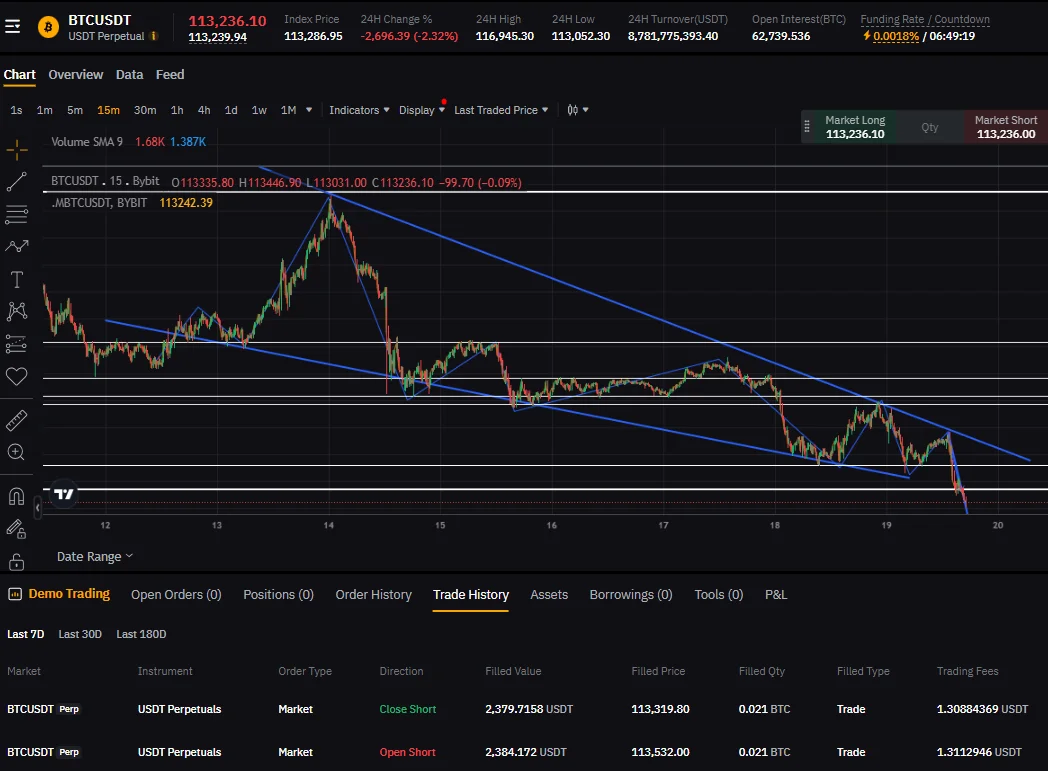
Task: Open the Order History tab
Action: point(374,595)
